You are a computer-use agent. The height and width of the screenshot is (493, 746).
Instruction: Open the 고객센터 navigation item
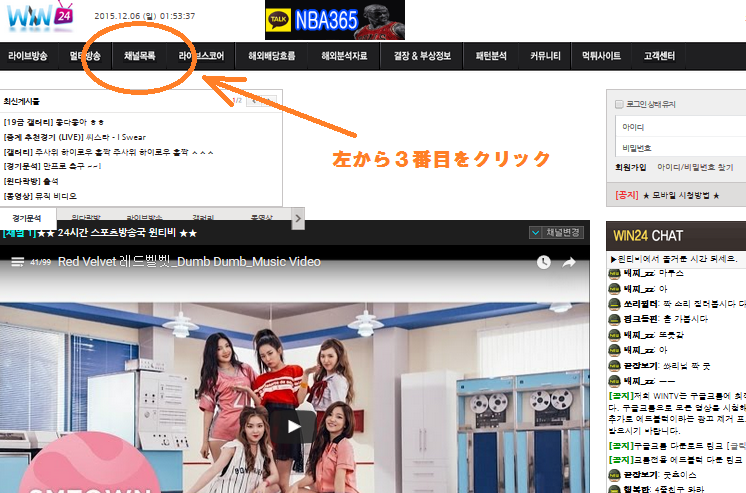pos(659,56)
